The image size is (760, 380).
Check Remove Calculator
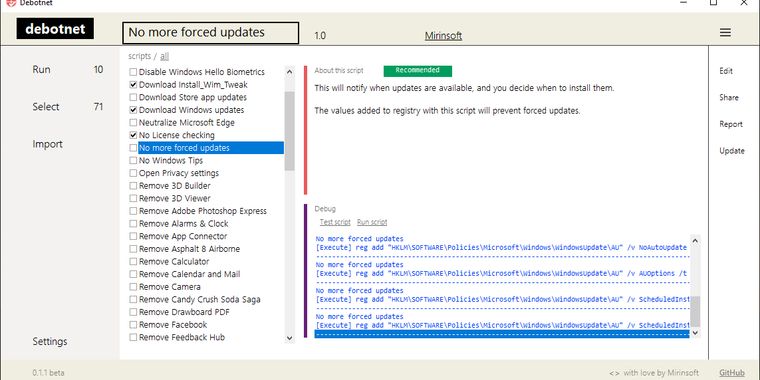tap(133, 261)
